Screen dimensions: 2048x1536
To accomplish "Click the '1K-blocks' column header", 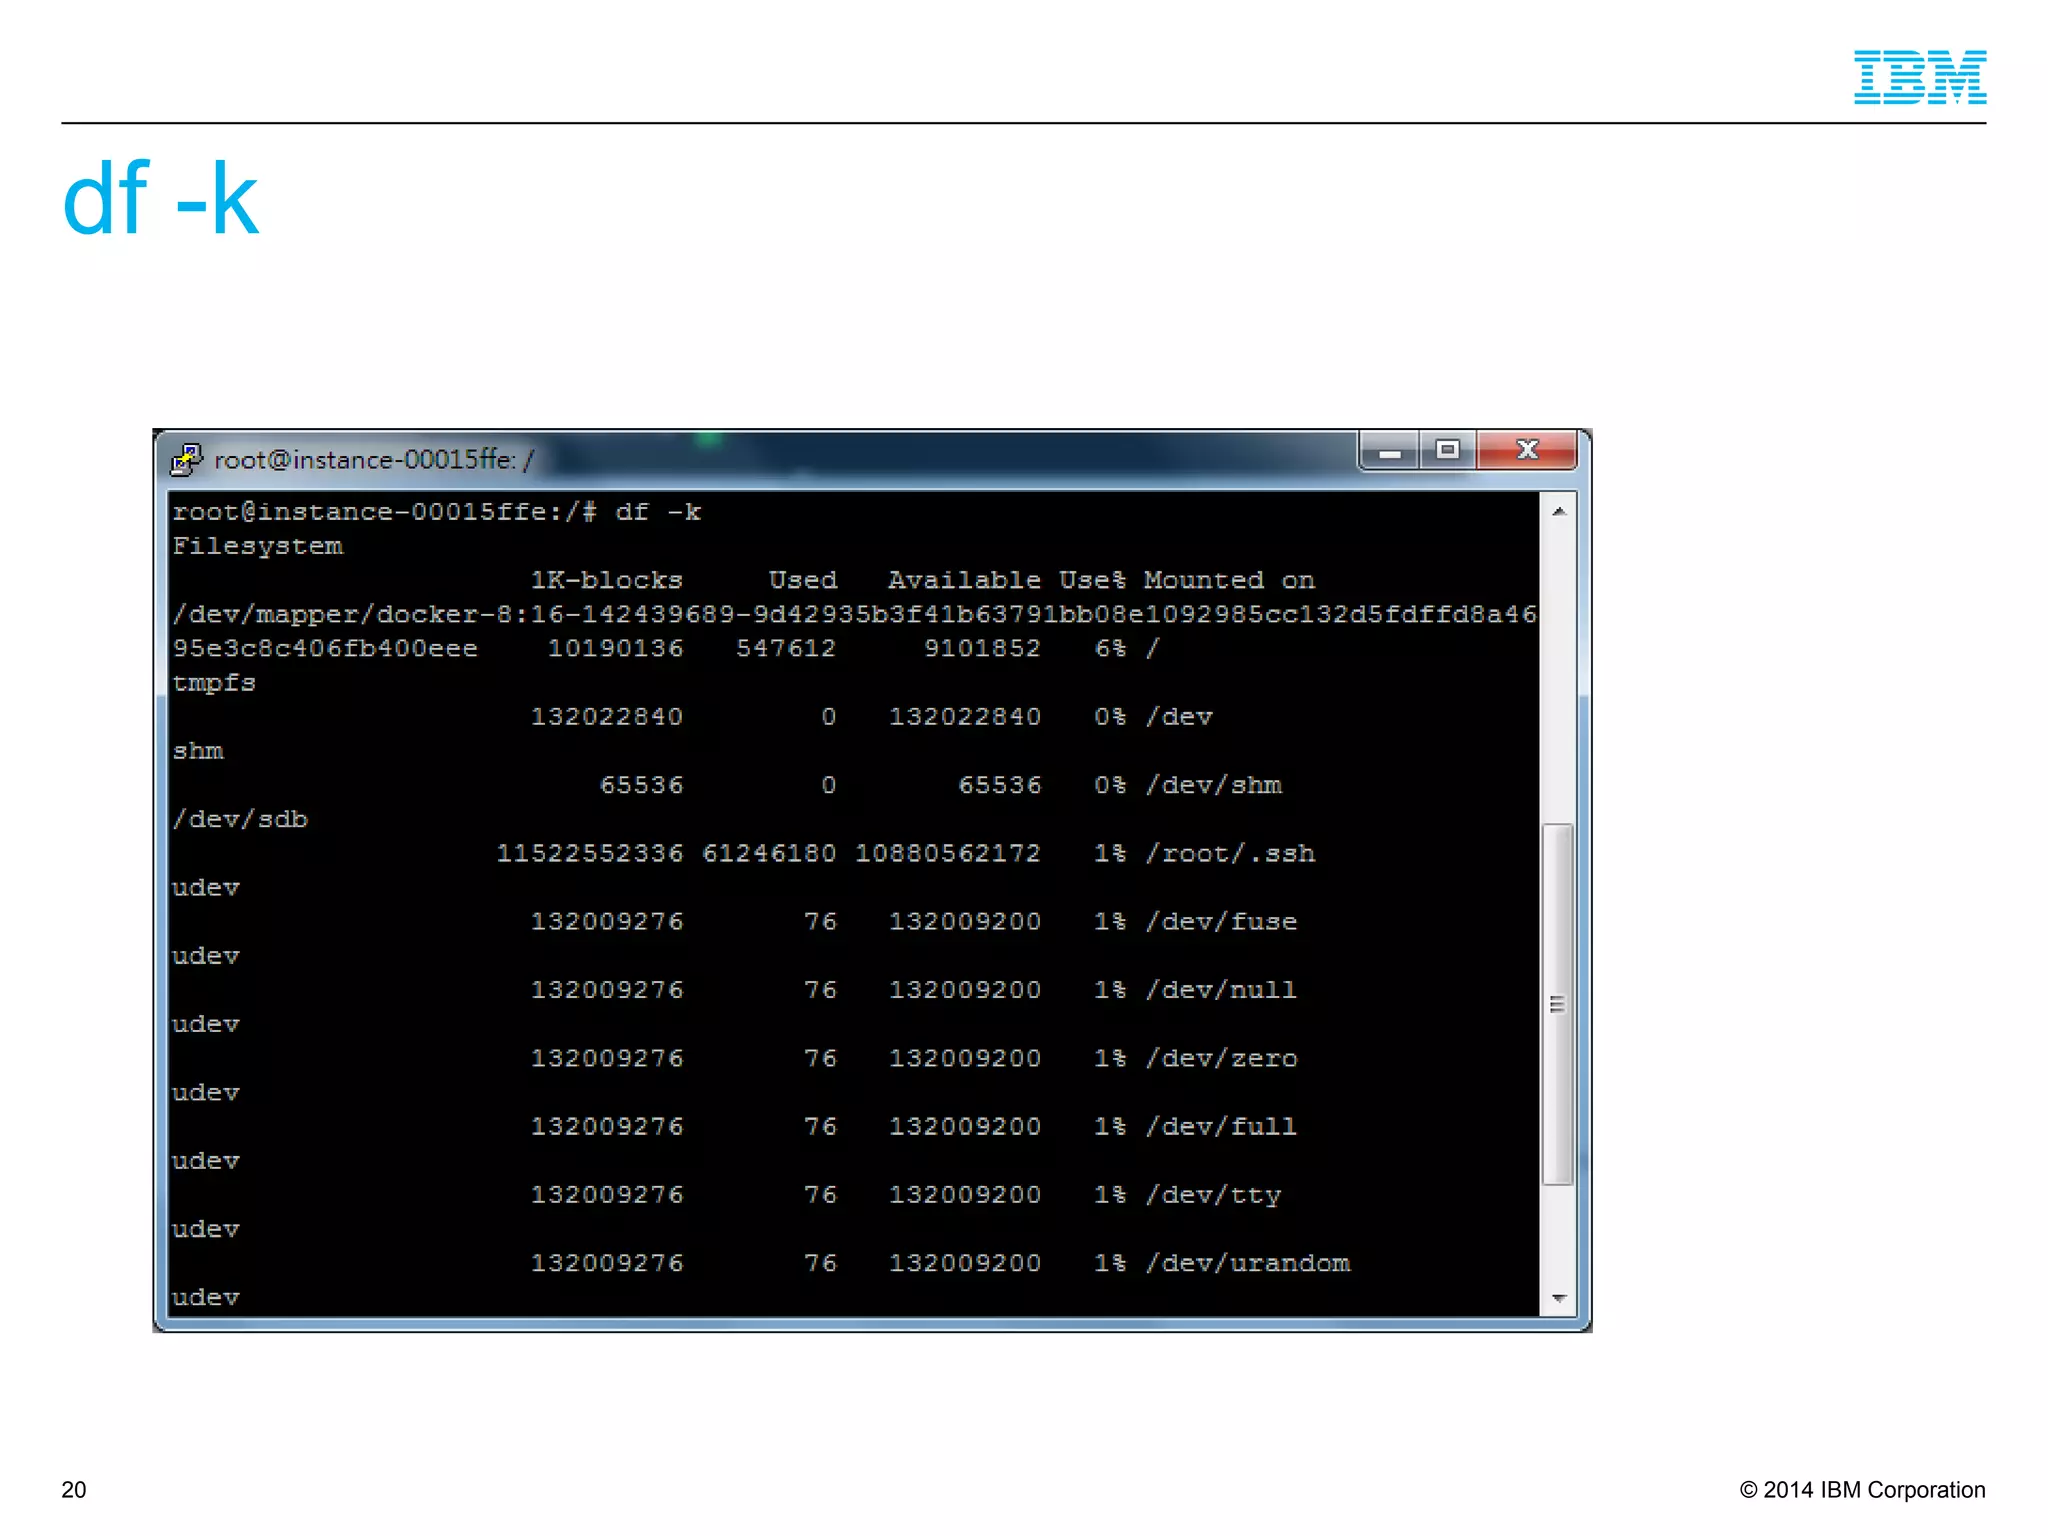I will coord(606,580).
